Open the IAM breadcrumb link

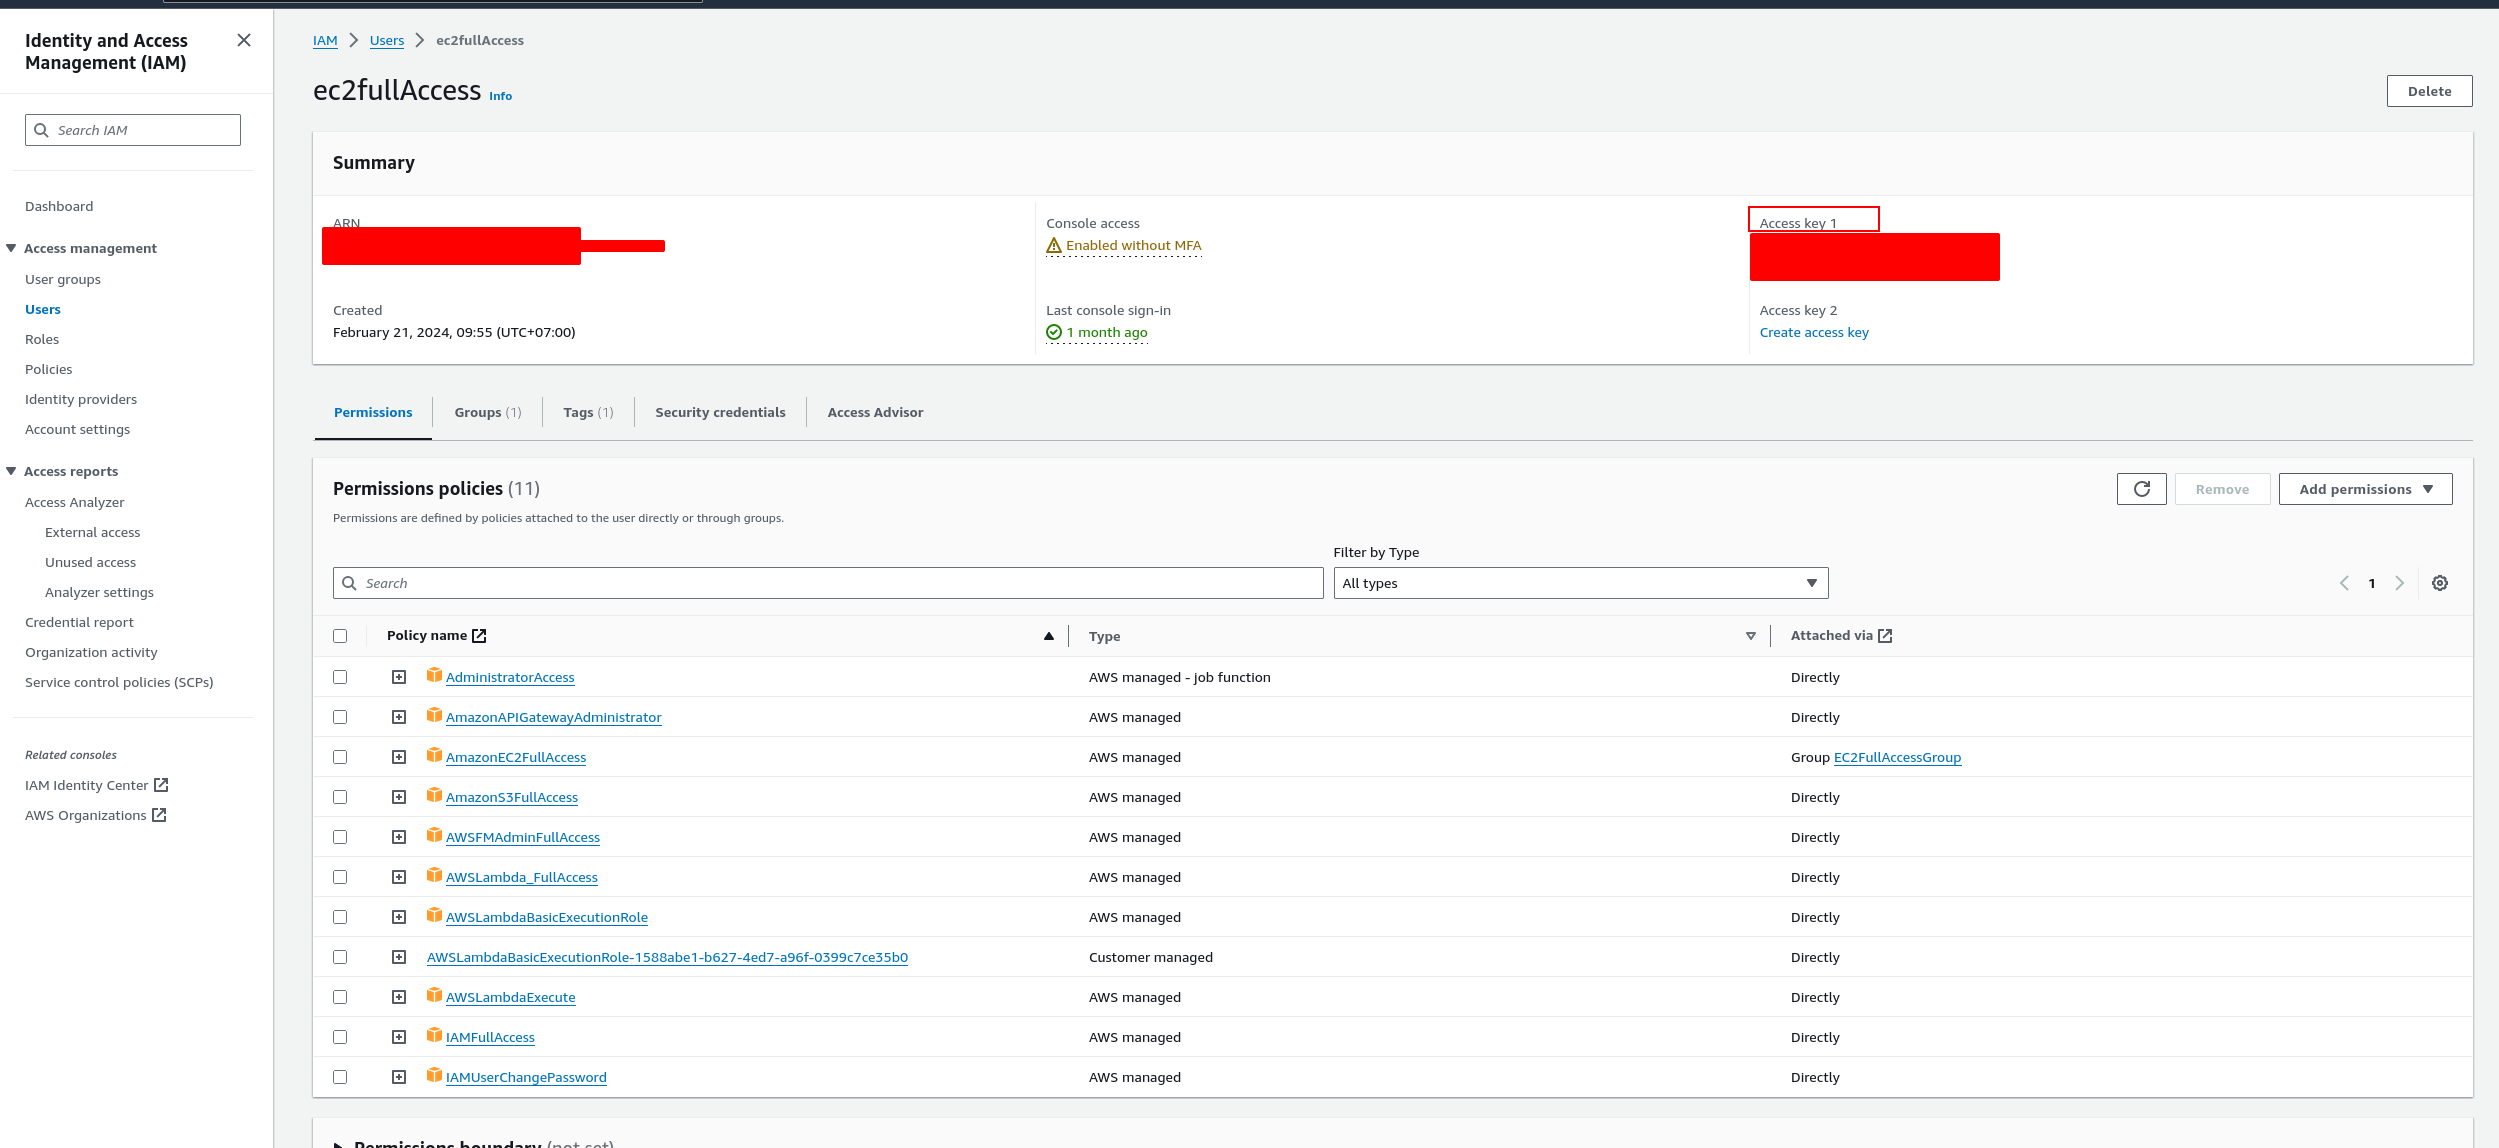point(325,40)
